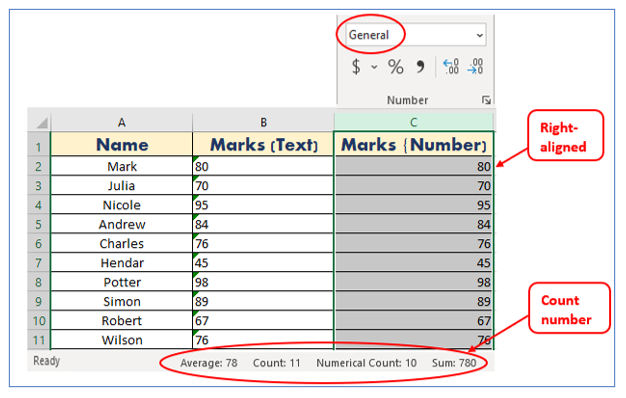
Task: Select the cell containing Hendar
Action: [x=122, y=263]
